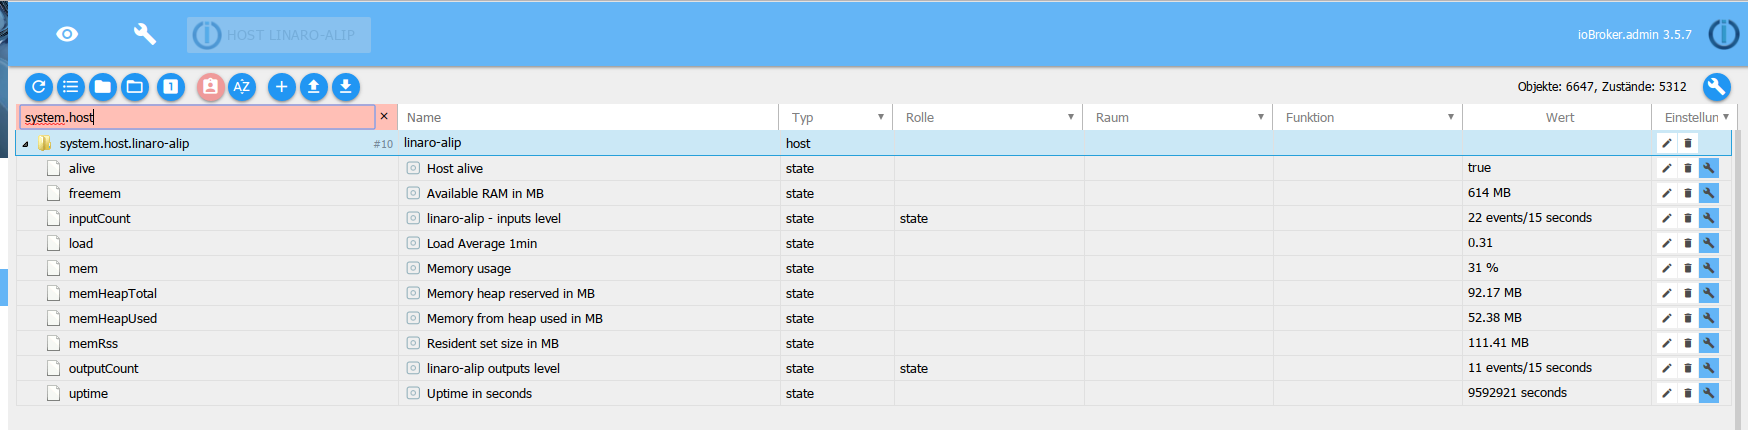Click the 'Memory heap reserved in MB' name cell

[x=511, y=293]
